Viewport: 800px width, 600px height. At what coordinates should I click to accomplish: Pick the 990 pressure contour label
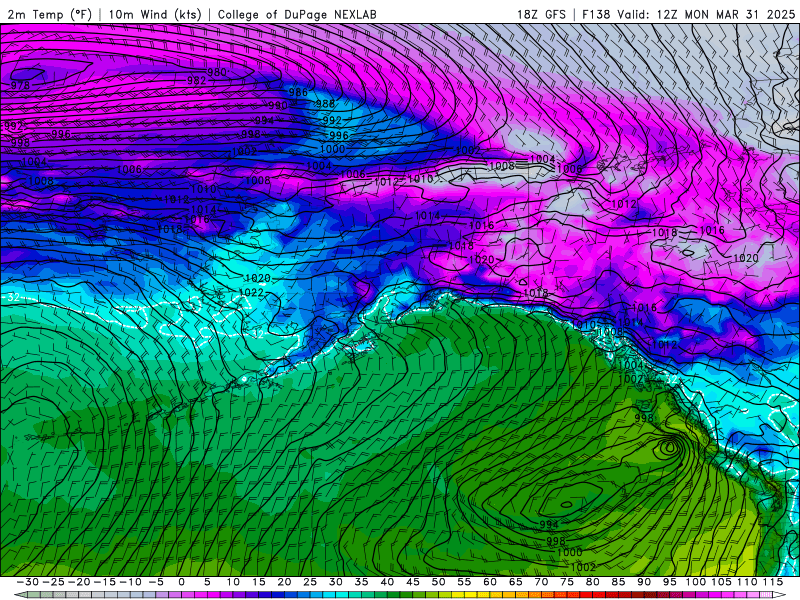click(x=278, y=106)
